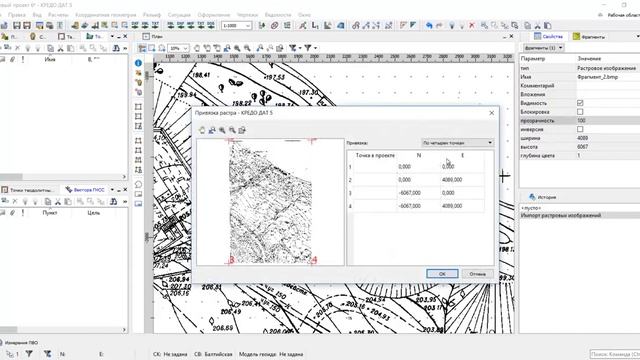Click the Cut scissors icon in top-right toolbar
640x360 pixels.
point(538,25)
